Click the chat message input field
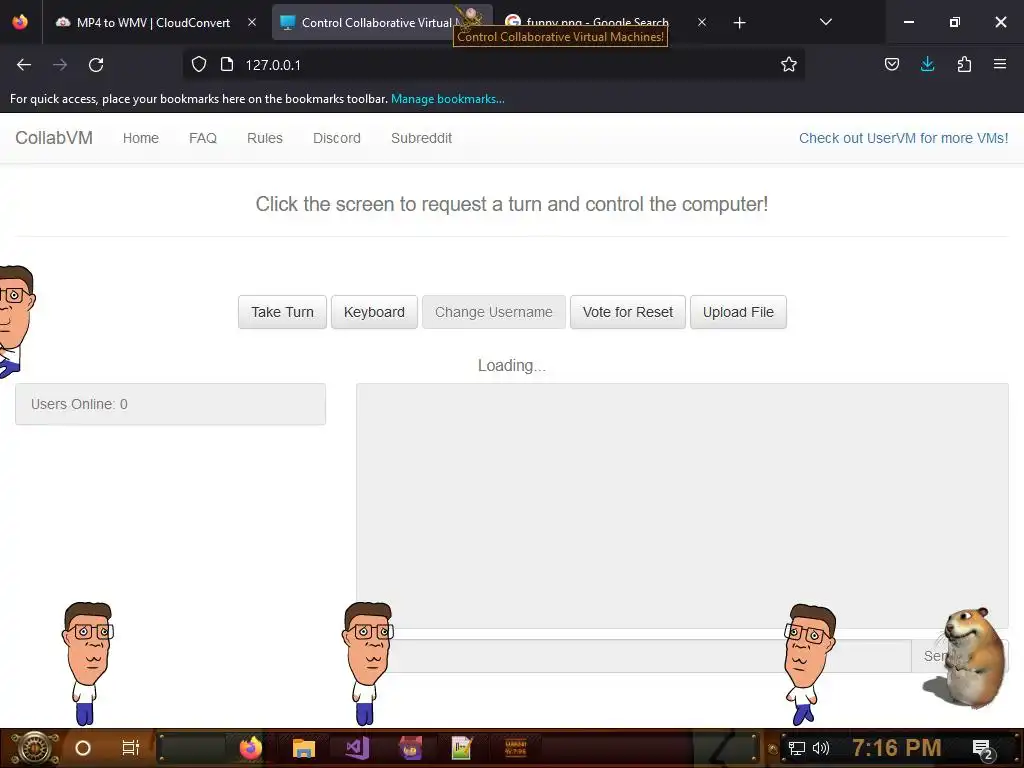 633,656
